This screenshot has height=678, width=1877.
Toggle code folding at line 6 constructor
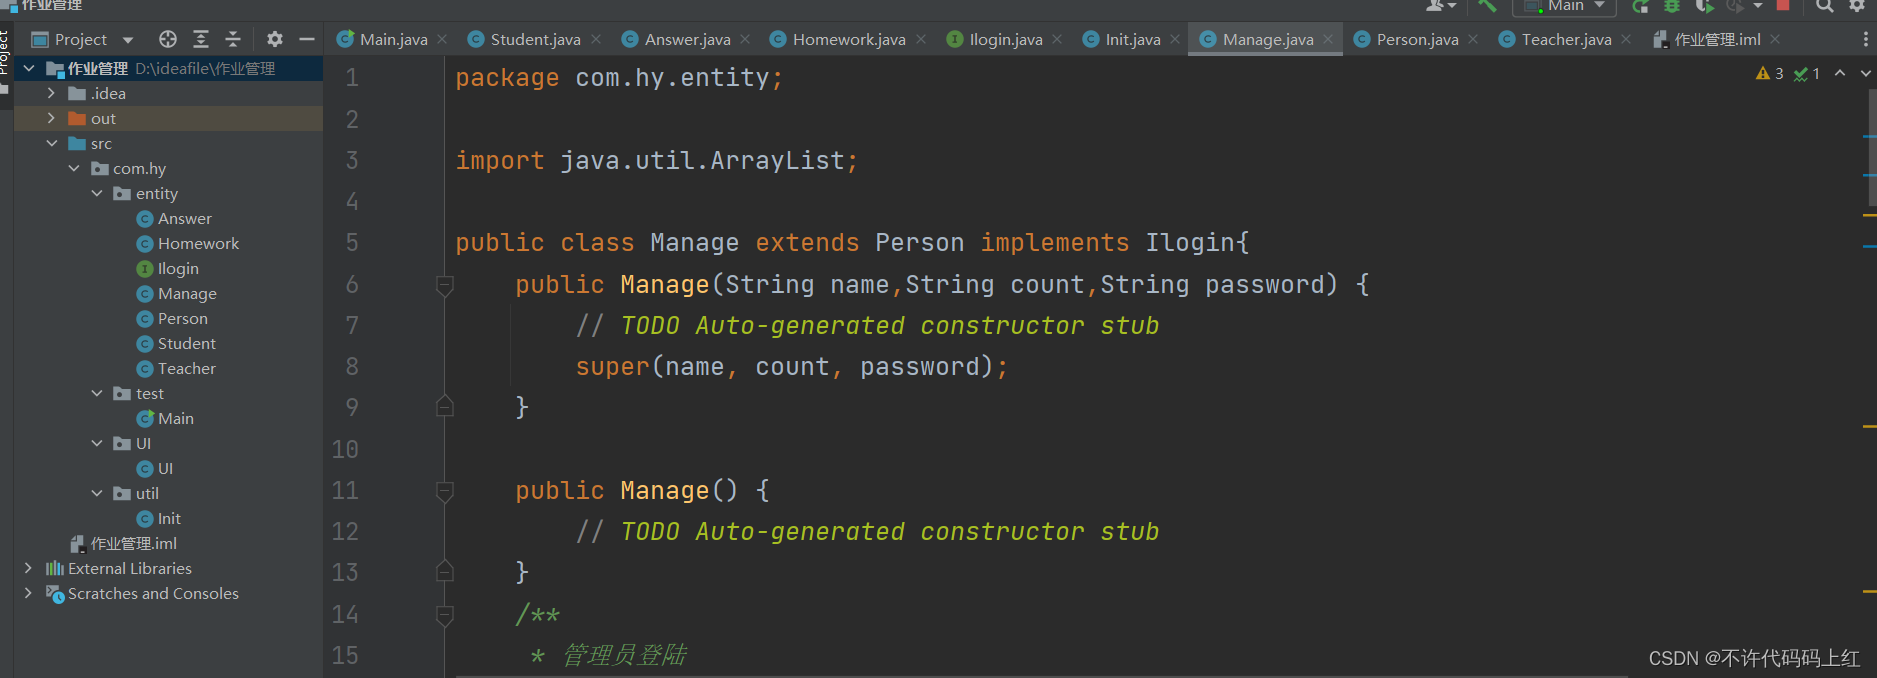pos(445,286)
